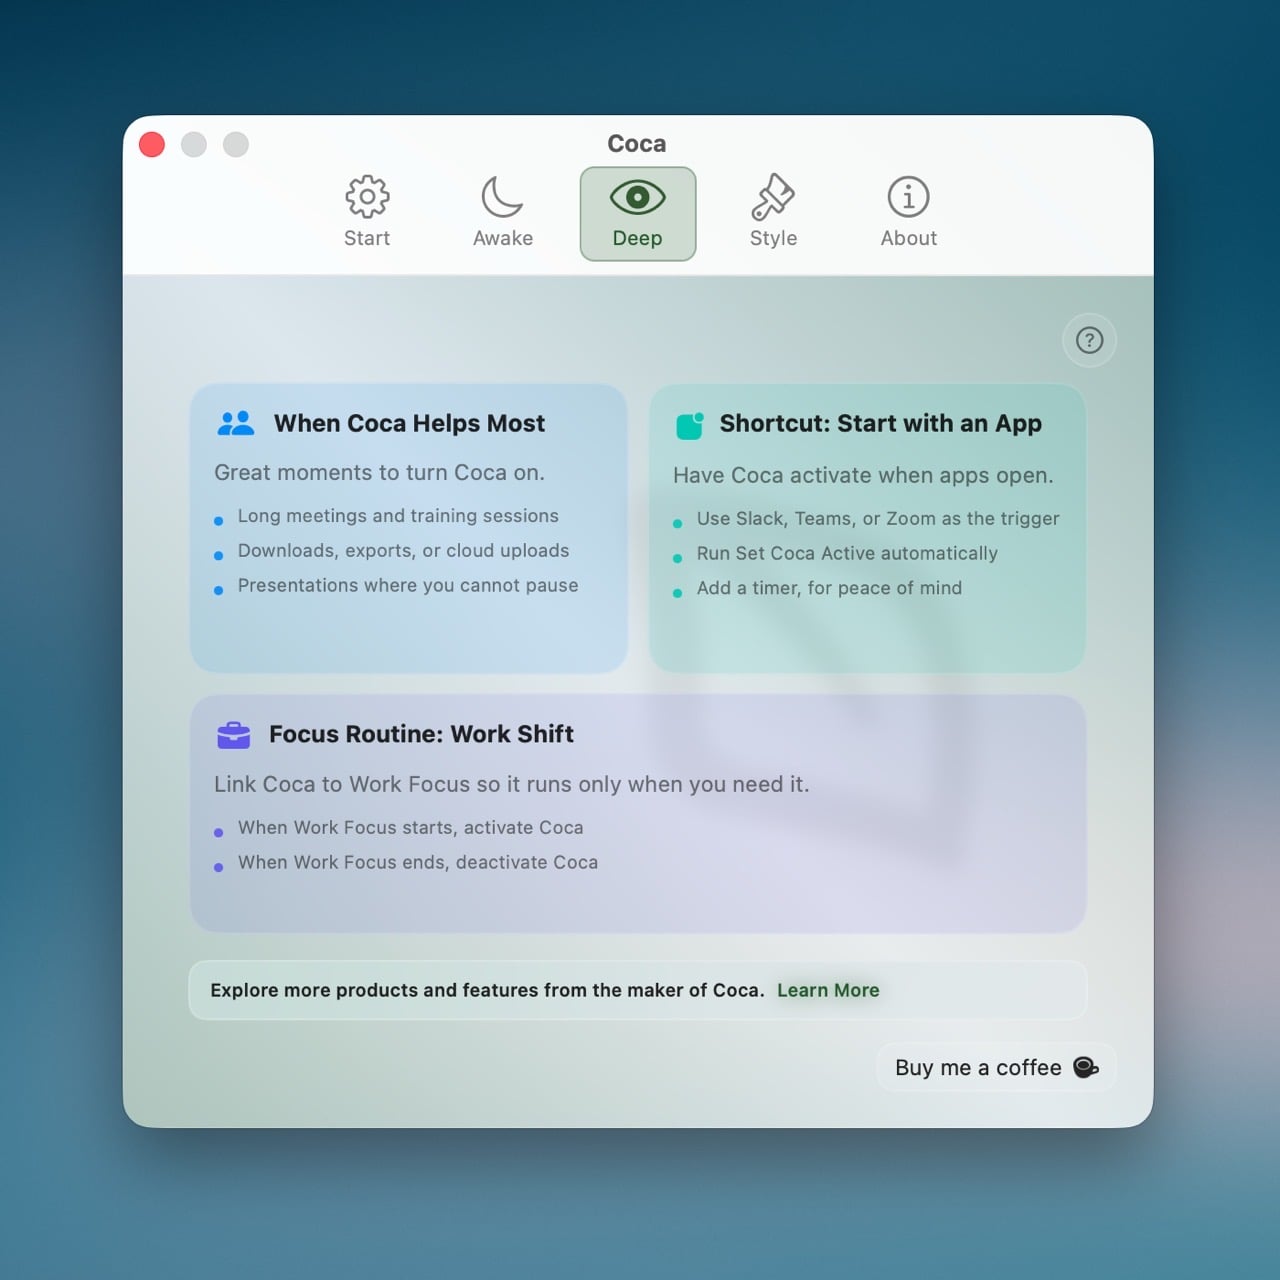Click 'Long meetings and training sessions' bullet
This screenshot has height=1280, width=1280.
[398, 516]
